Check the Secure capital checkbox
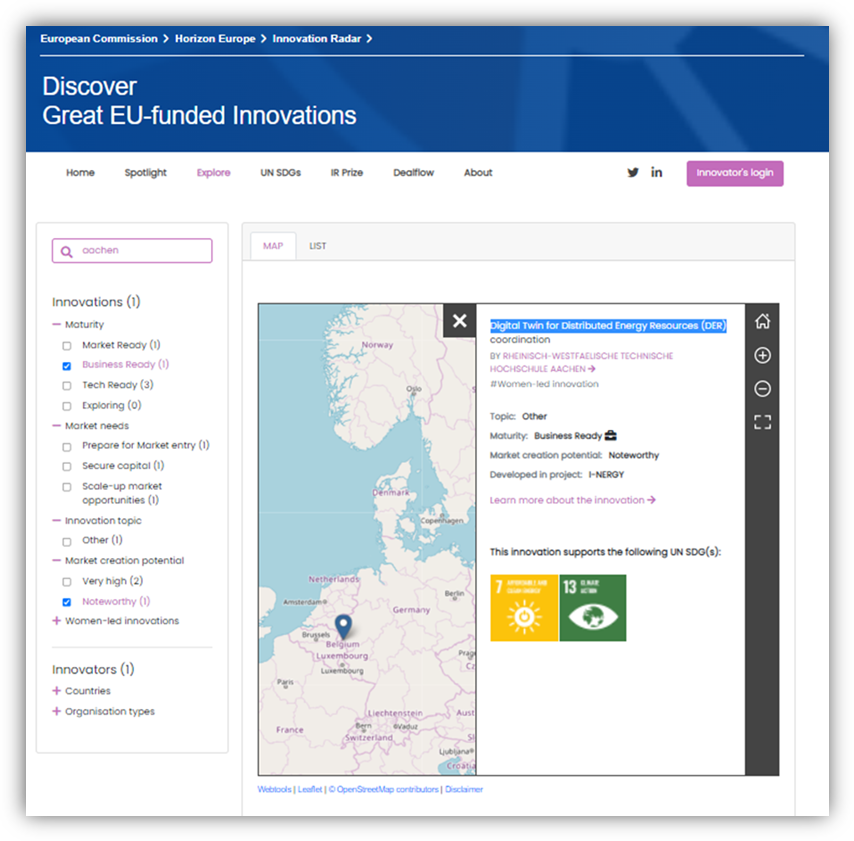The width and height of the screenshot is (854, 841). (x=66, y=467)
